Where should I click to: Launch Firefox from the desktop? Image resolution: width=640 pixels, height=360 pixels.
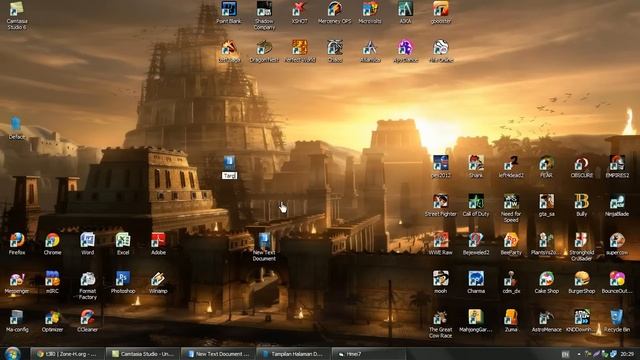click(x=17, y=244)
